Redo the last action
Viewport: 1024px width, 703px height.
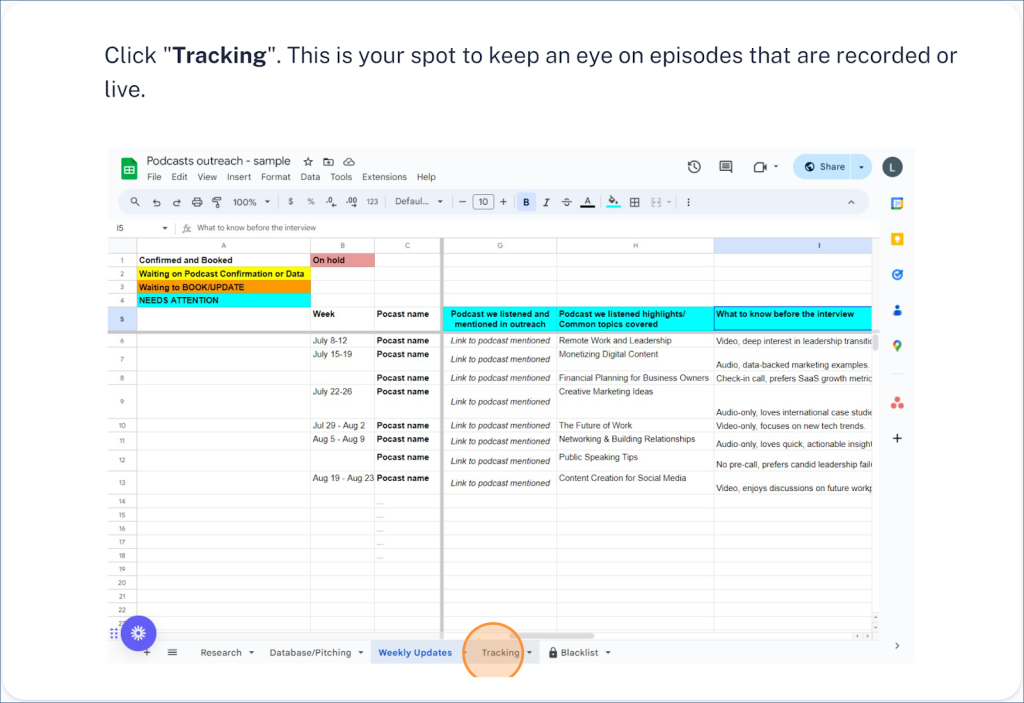click(176, 203)
